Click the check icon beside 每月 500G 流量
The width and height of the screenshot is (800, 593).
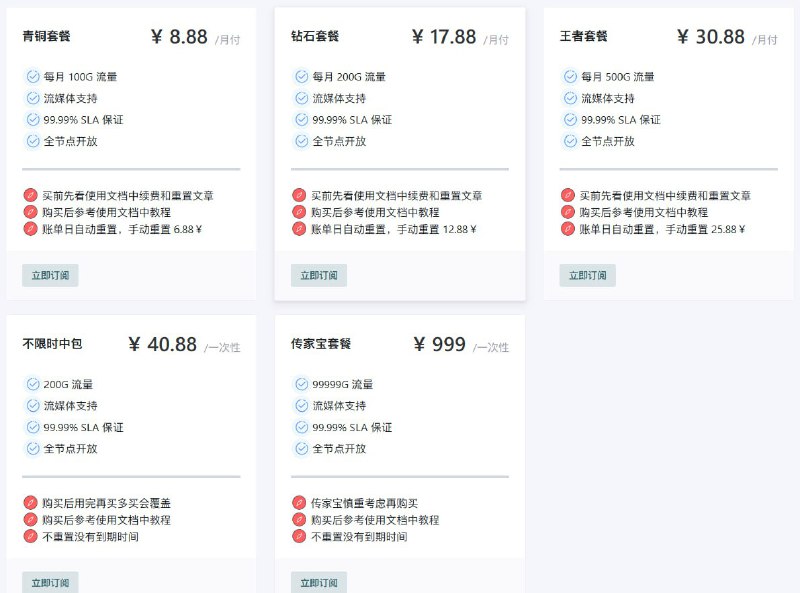[x=570, y=77]
